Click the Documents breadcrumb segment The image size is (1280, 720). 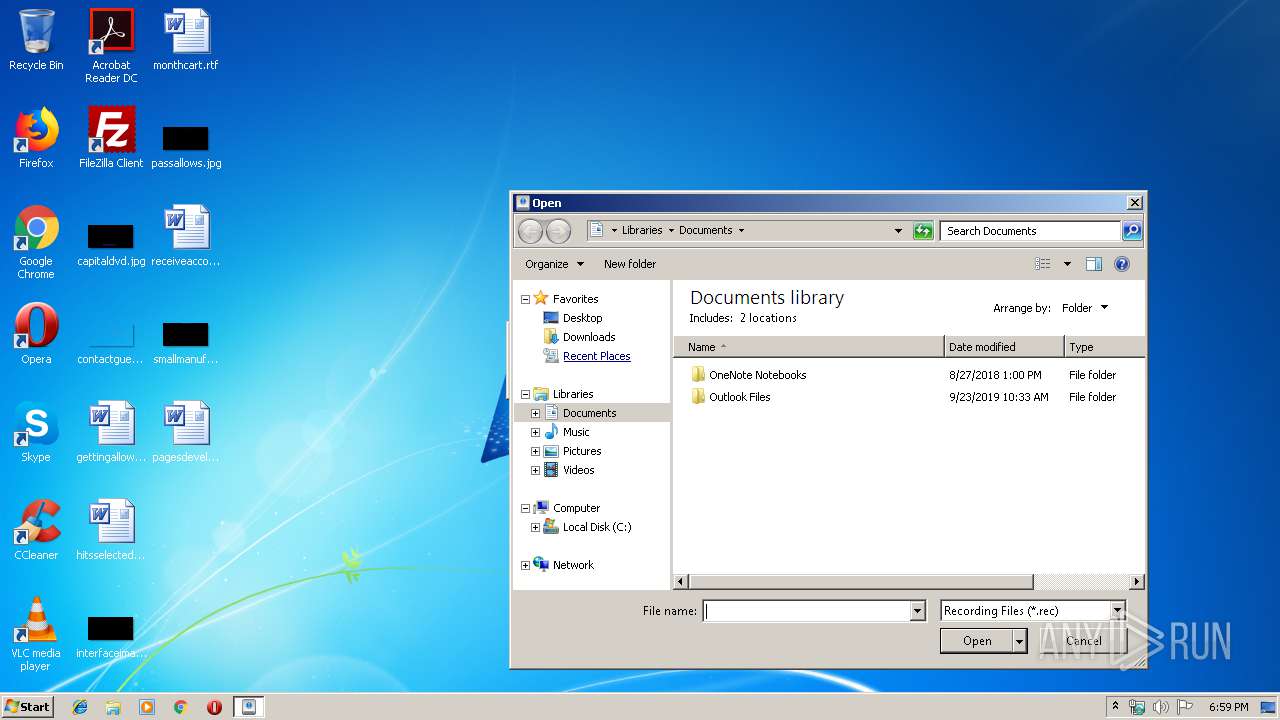click(706, 230)
